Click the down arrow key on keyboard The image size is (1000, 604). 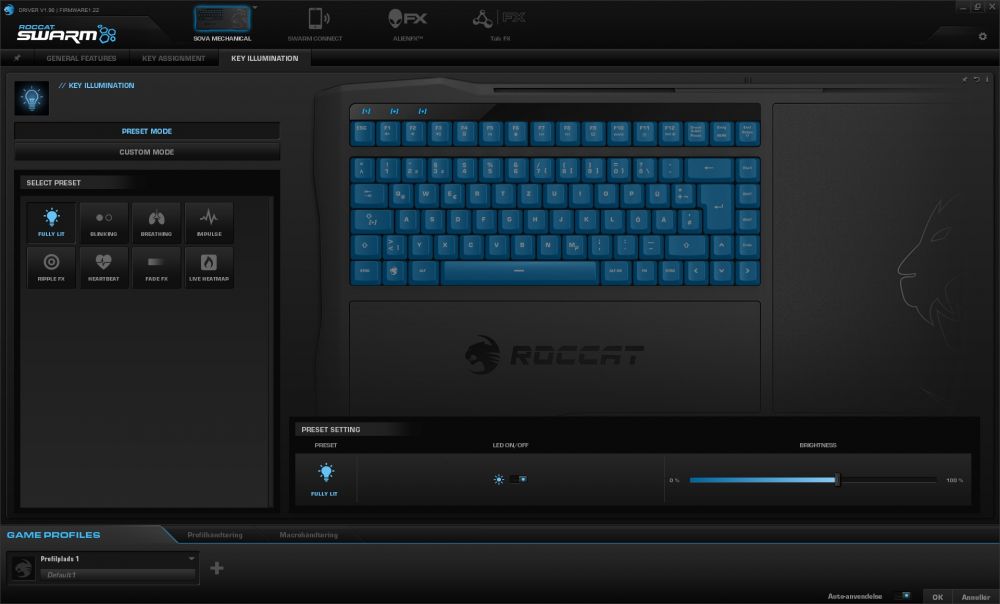click(721, 271)
